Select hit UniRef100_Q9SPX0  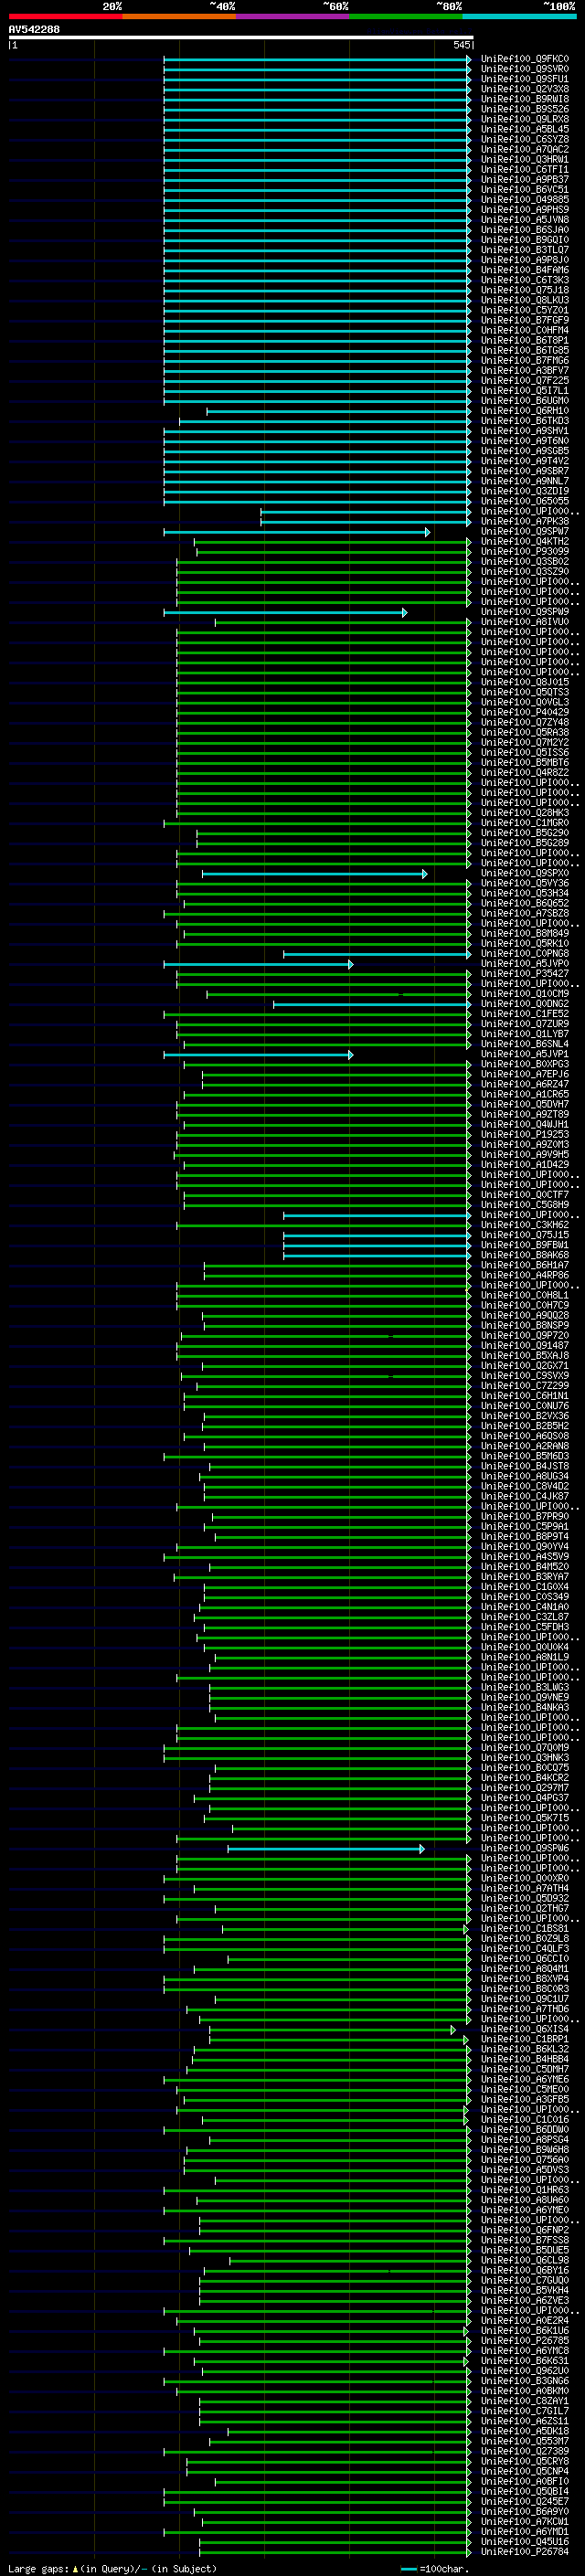pyautogui.click(x=524, y=874)
